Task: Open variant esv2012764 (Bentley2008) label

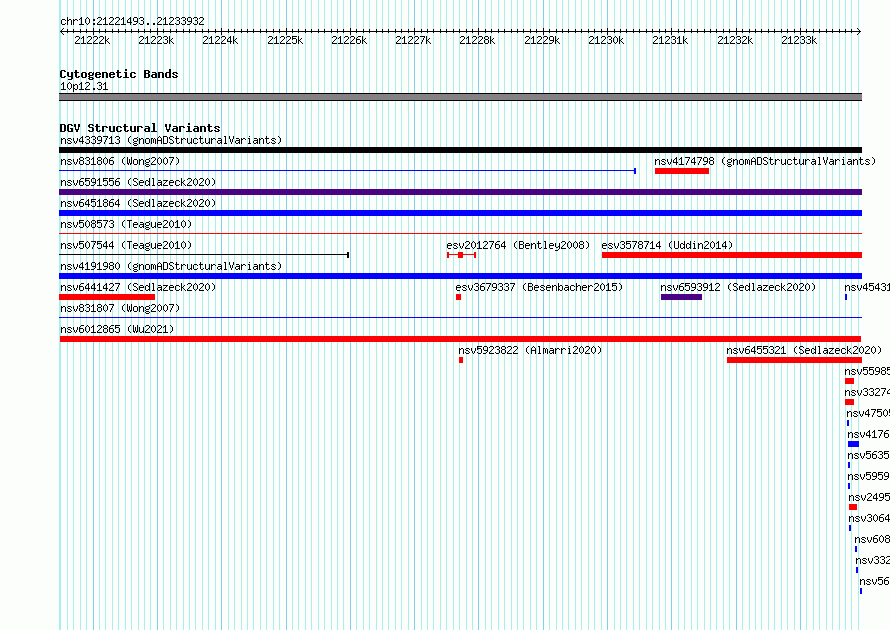Action: click(x=518, y=245)
